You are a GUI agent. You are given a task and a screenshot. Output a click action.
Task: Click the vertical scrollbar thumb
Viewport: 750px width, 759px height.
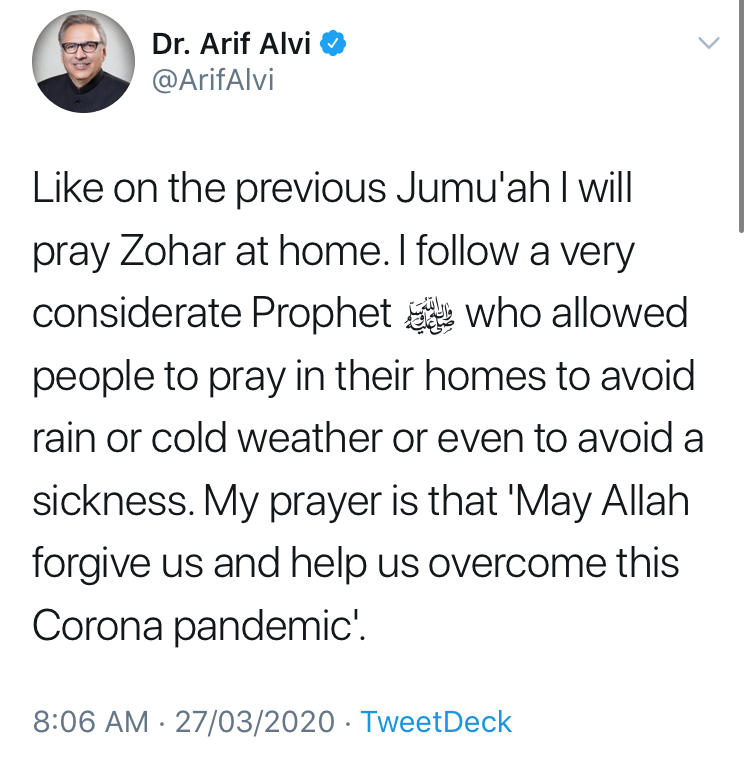[x=741, y=116]
